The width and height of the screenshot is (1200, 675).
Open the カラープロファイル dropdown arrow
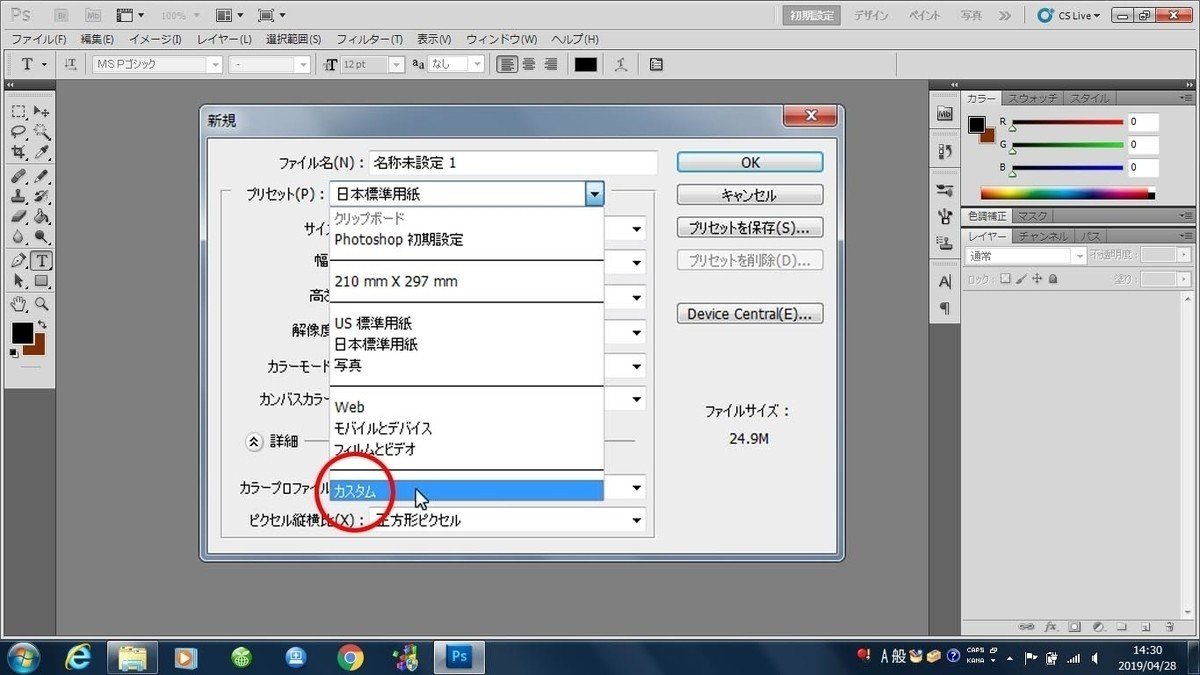pos(636,488)
